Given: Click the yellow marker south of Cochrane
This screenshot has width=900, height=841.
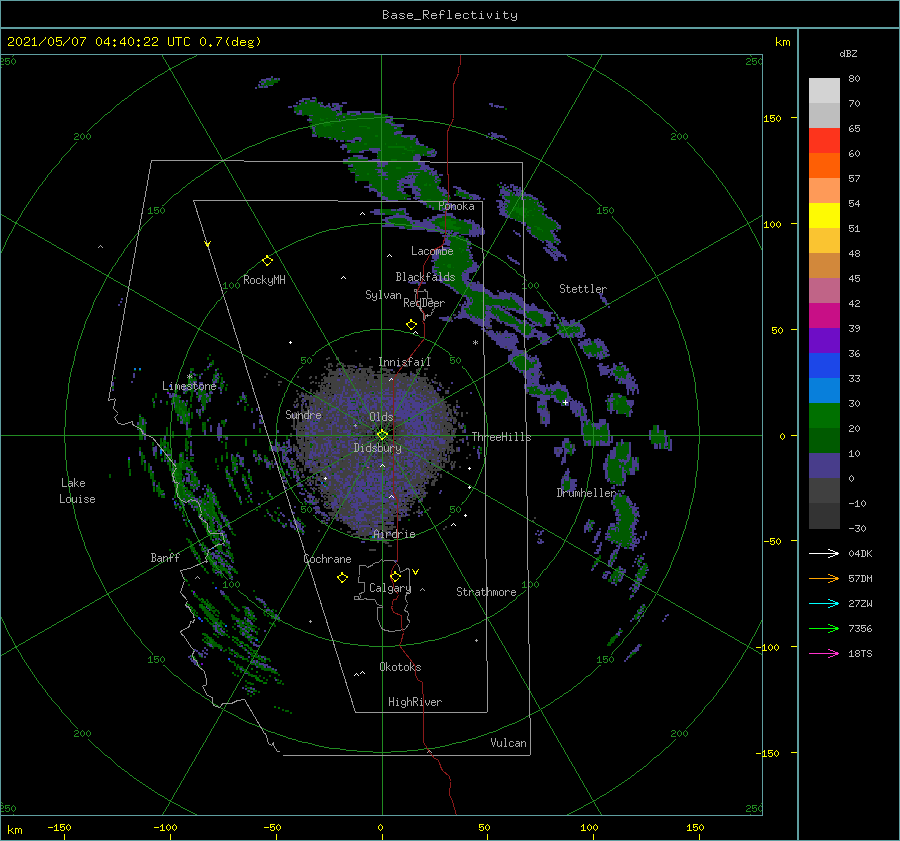Looking at the screenshot, I should tap(342, 578).
